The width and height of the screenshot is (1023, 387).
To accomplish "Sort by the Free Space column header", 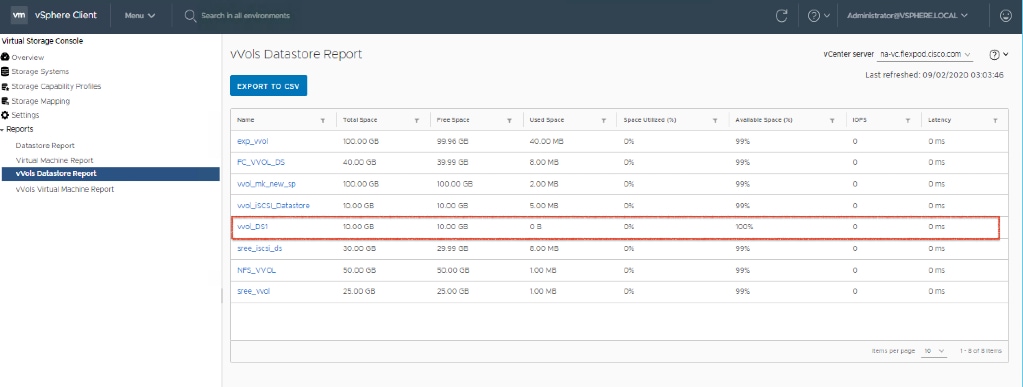I will pos(453,121).
